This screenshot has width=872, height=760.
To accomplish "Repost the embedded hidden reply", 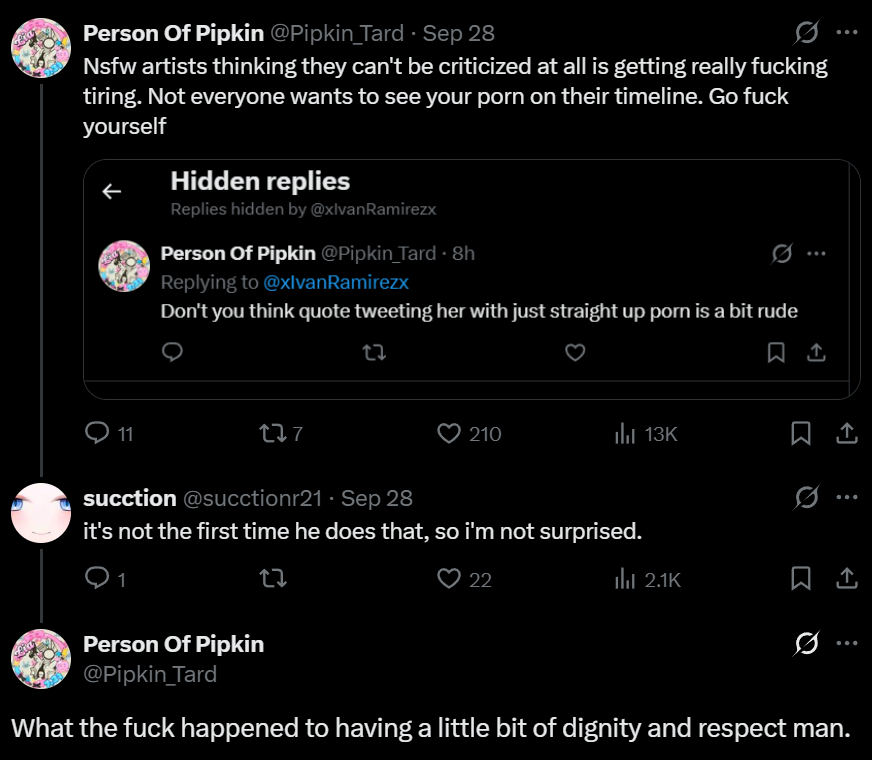I will coord(374,352).
